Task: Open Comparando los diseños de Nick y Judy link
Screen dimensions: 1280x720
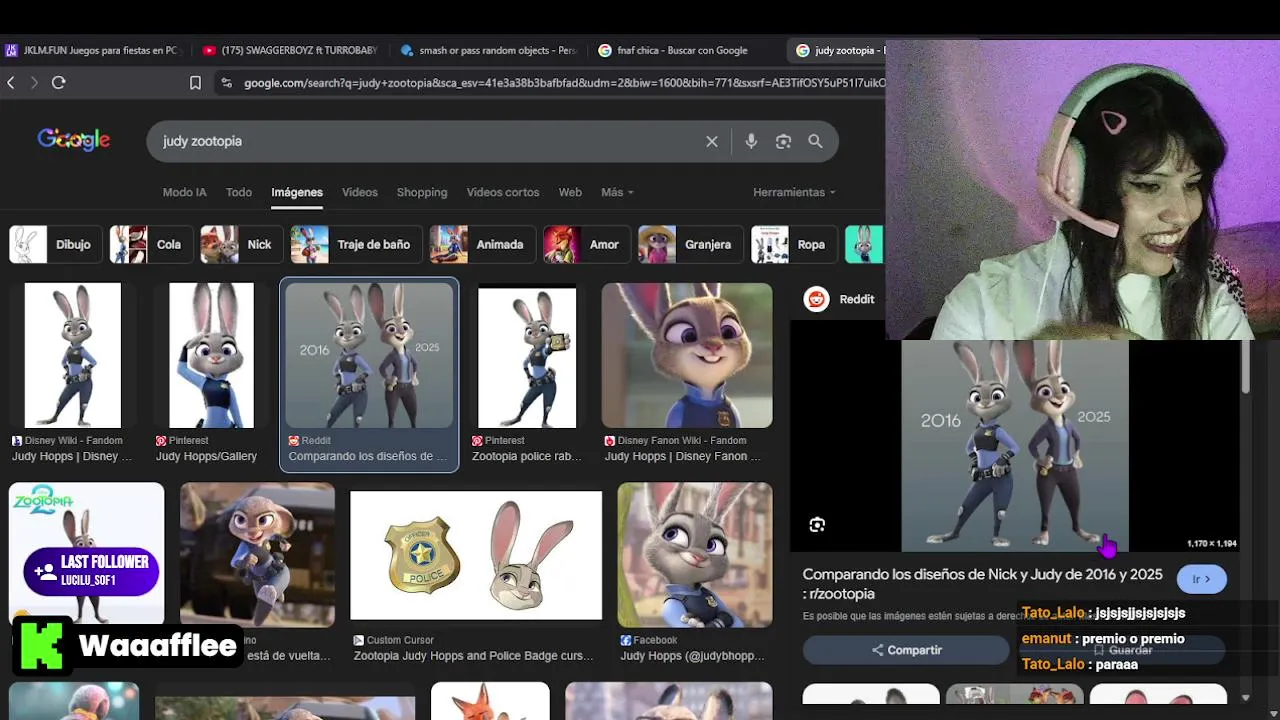Action: click(x=982, y=584)
